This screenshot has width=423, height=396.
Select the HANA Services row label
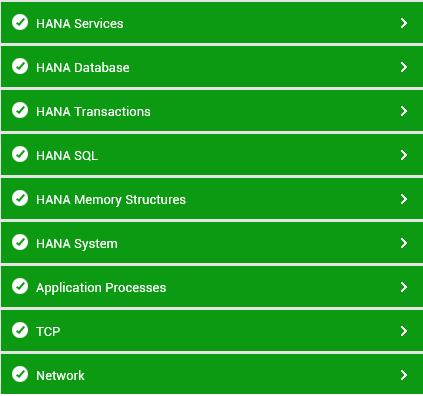click(80, 24)
